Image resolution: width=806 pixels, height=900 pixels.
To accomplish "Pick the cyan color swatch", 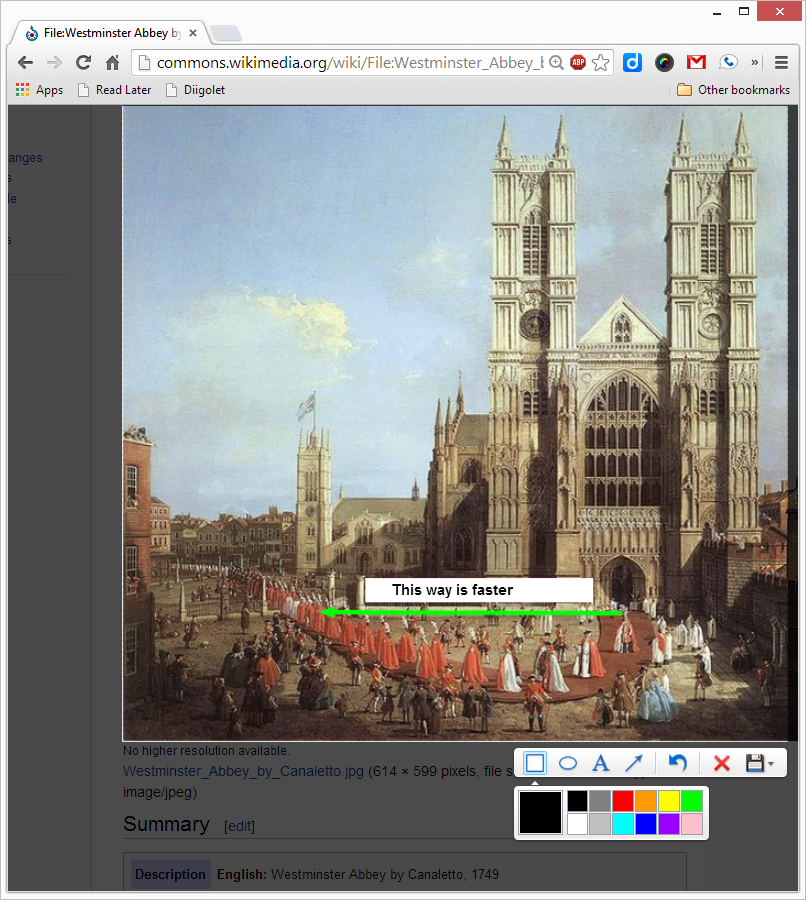I will [623, 824].
